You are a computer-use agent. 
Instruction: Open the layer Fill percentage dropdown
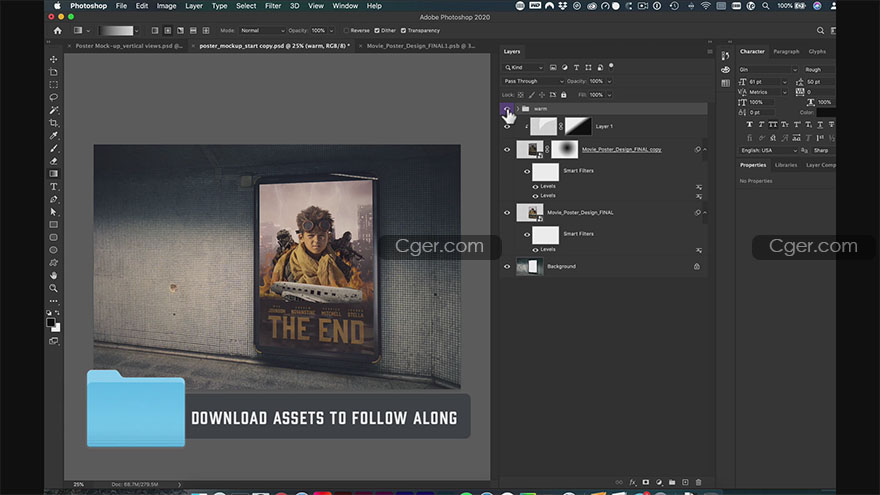[609, 95]
